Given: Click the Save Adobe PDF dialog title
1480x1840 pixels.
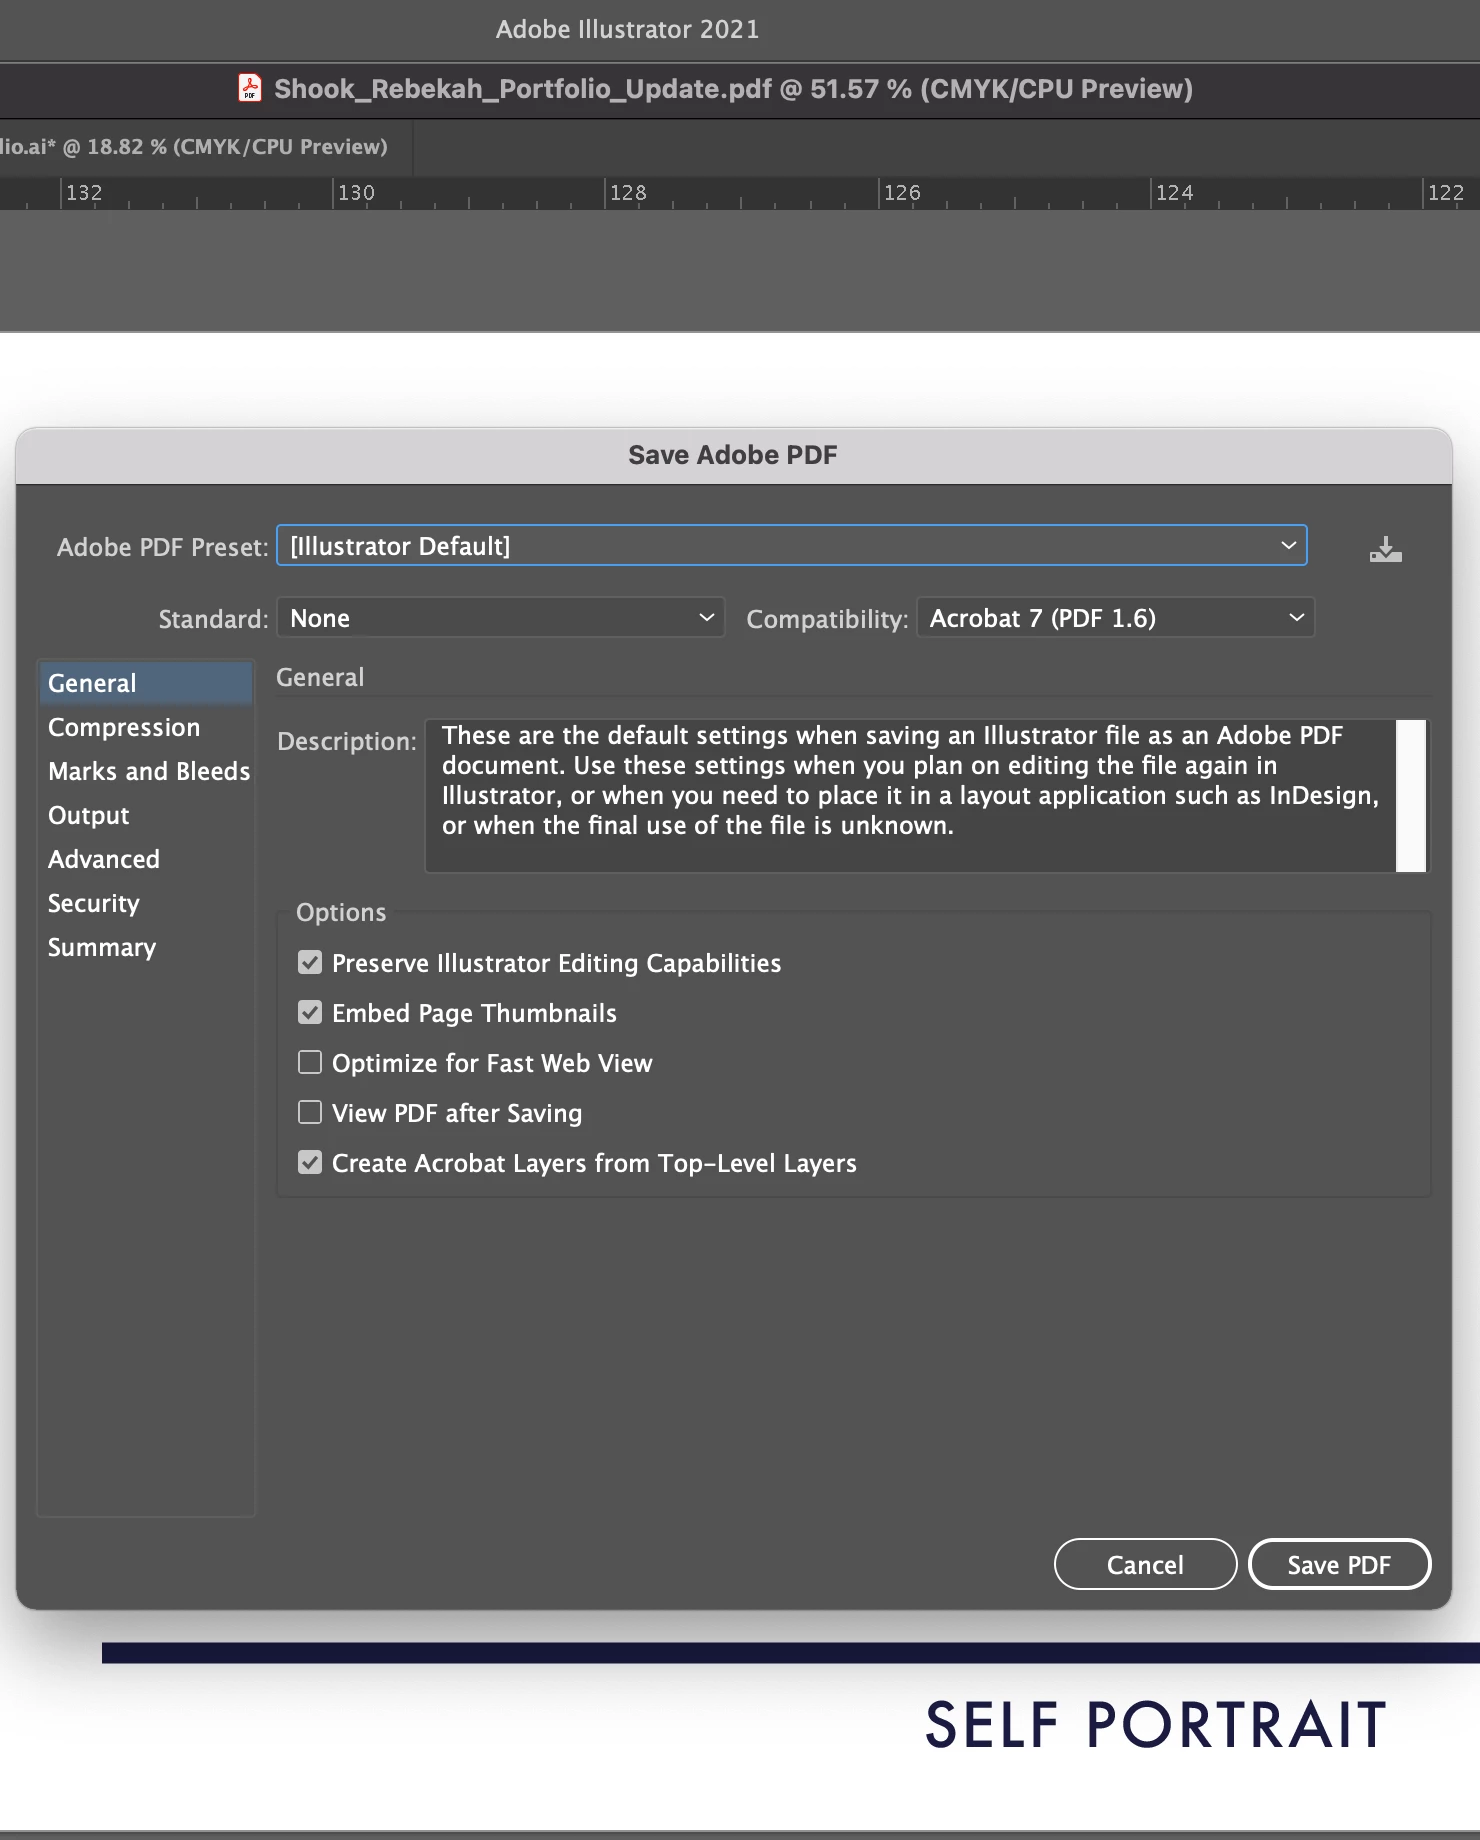Looking at the screenshot, I should coord(733,455).
